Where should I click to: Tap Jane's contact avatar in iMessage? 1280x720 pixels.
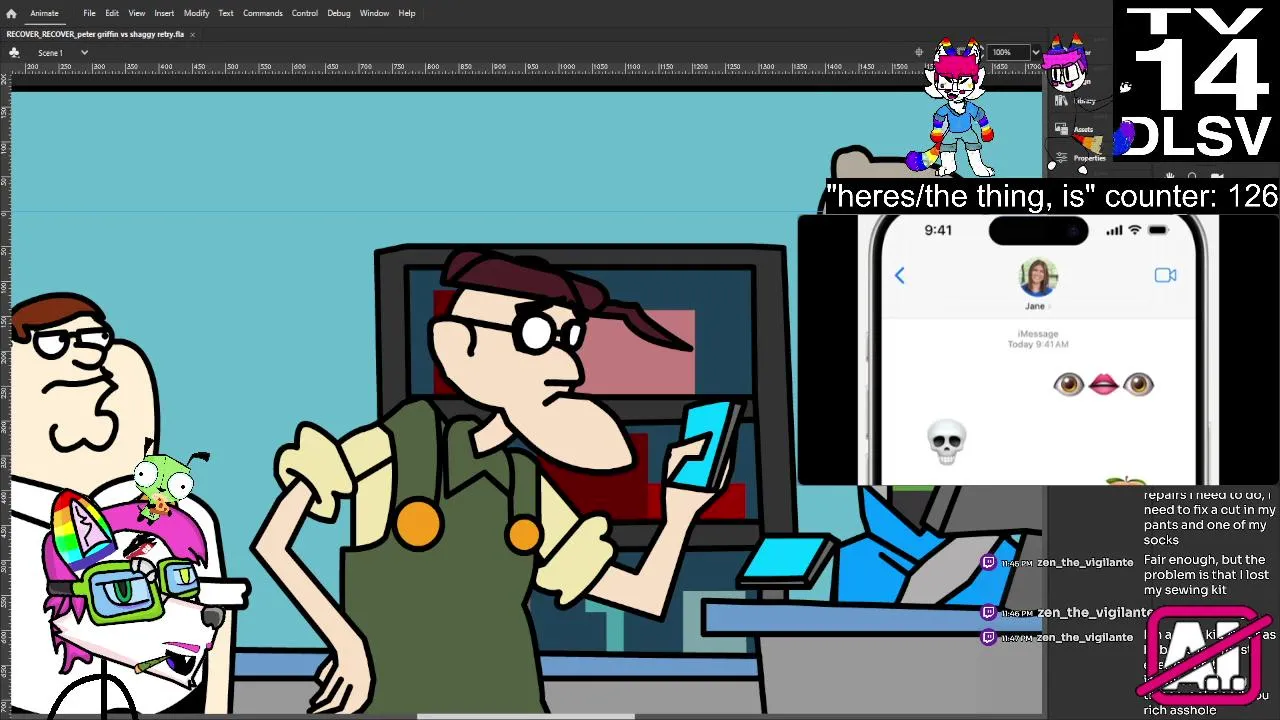point(1037,277)
